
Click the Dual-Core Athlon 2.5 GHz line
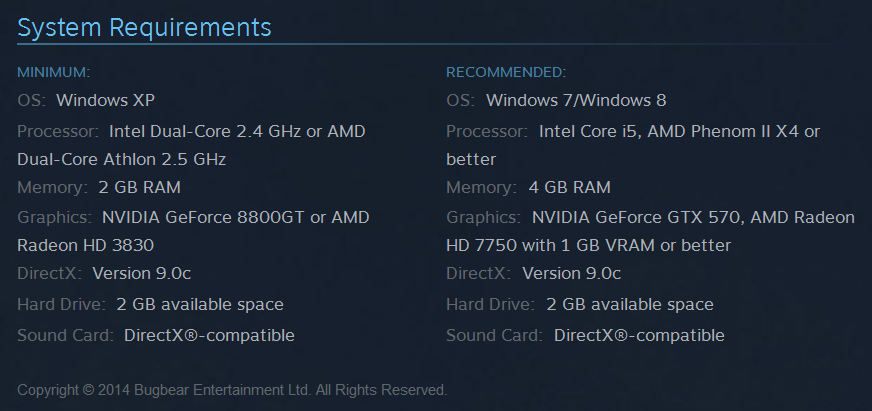(x=121, y=159)
